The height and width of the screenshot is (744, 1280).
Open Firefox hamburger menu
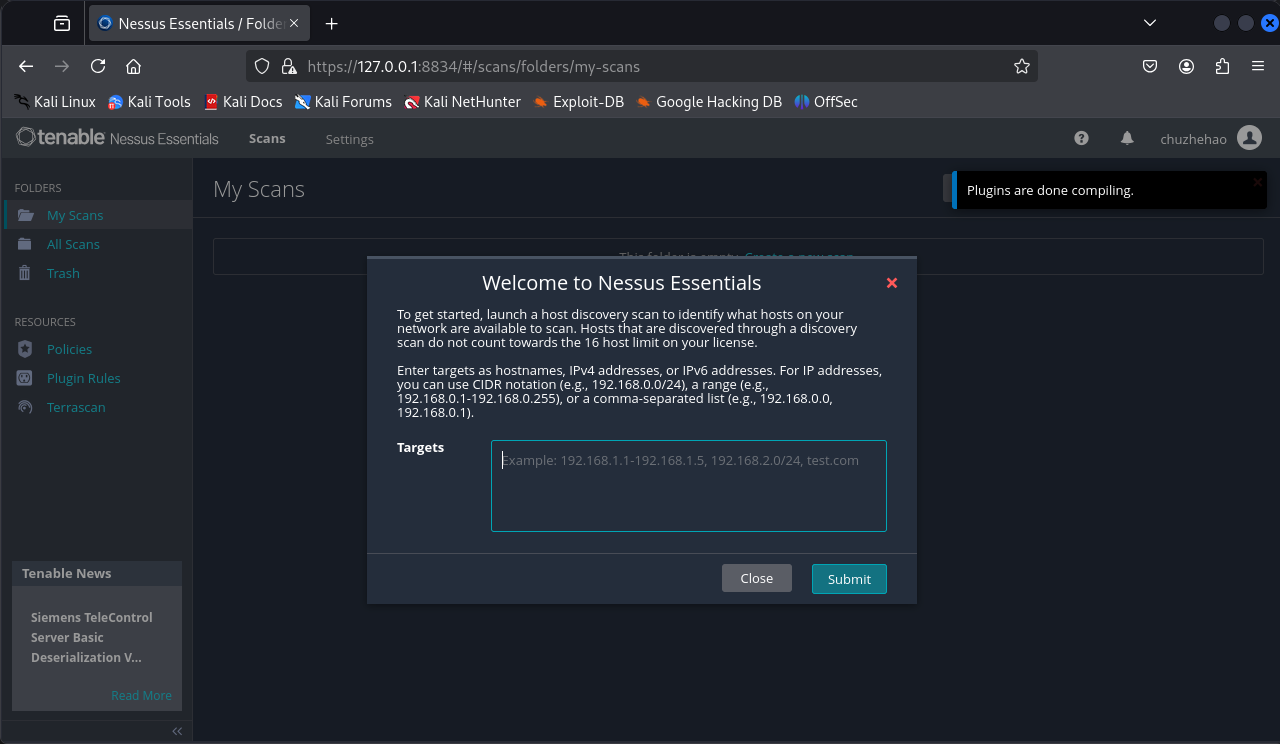[1258, 66]
